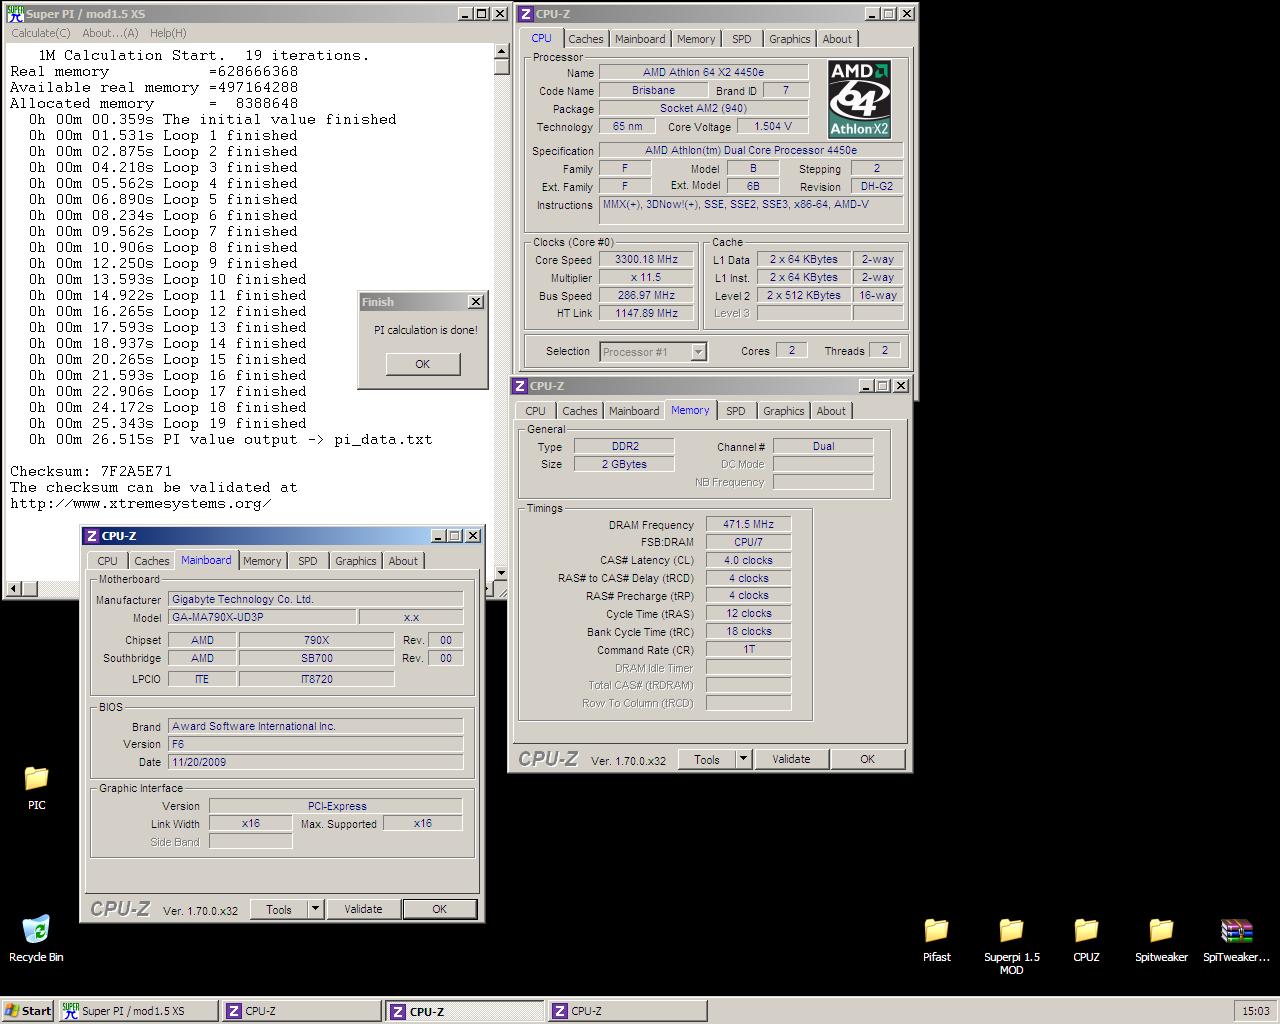Image resolution: width=1280 pixels, height=1024 pixels.
Task: Click the AMD Athlon X2 logo
Action: [859, 98]
